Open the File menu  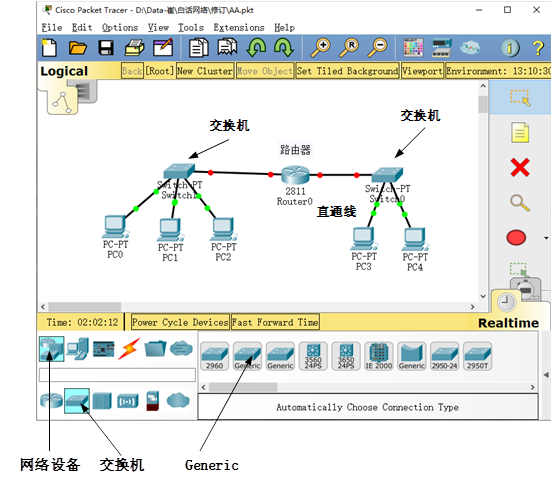point(52,27)
